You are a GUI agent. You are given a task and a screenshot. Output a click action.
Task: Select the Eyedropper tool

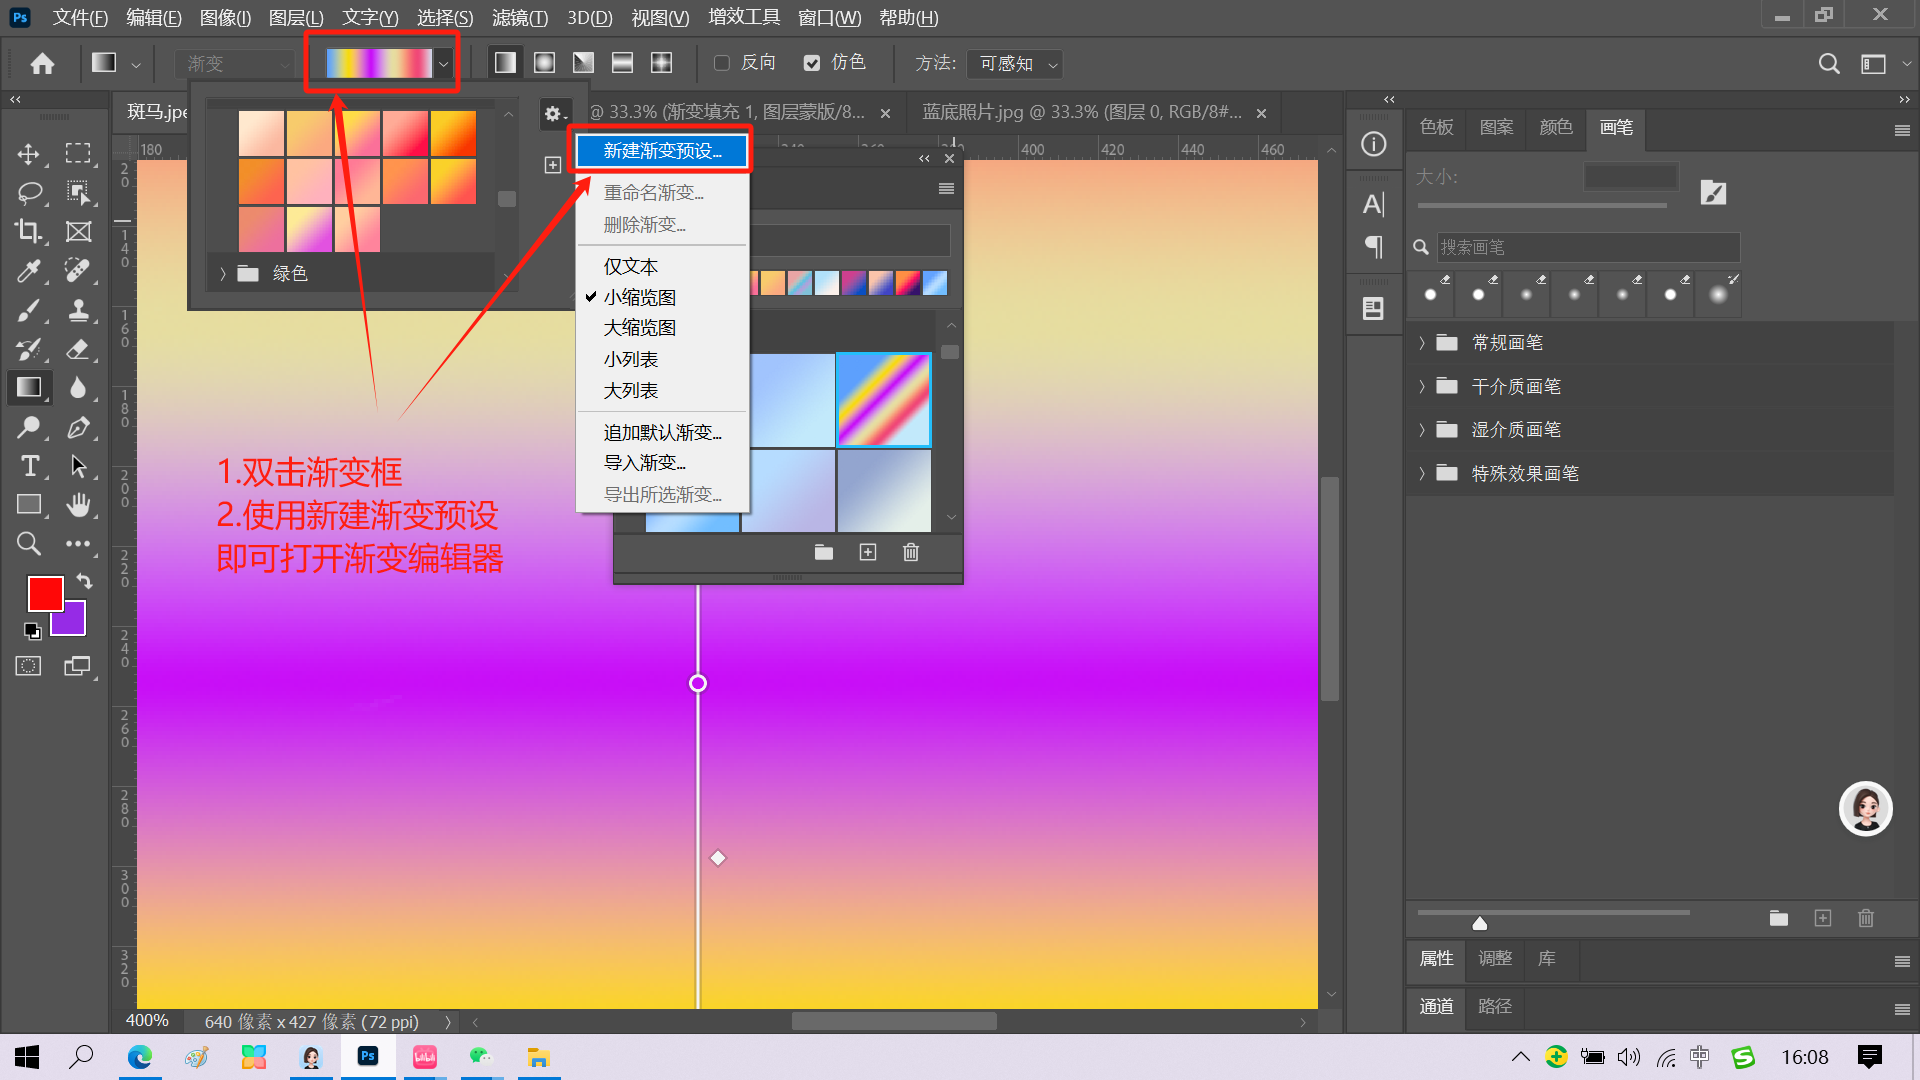28,270
